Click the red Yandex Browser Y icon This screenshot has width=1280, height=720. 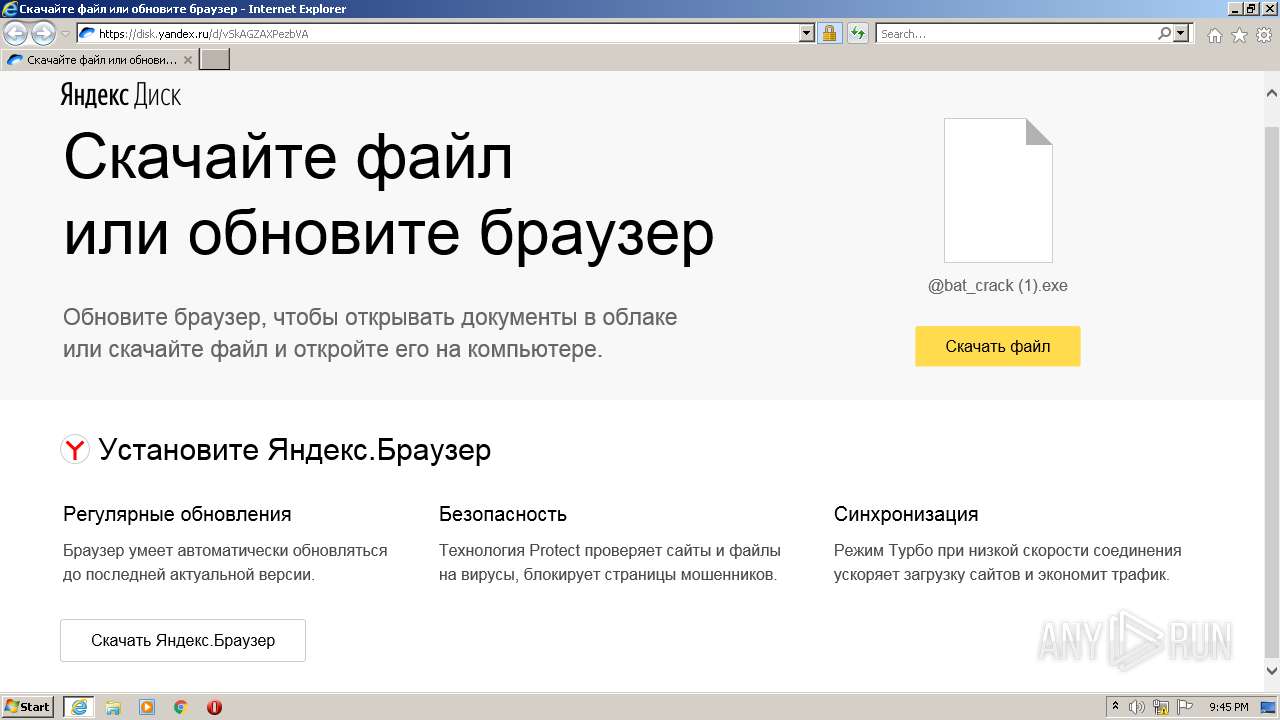[x=75, y=450]
